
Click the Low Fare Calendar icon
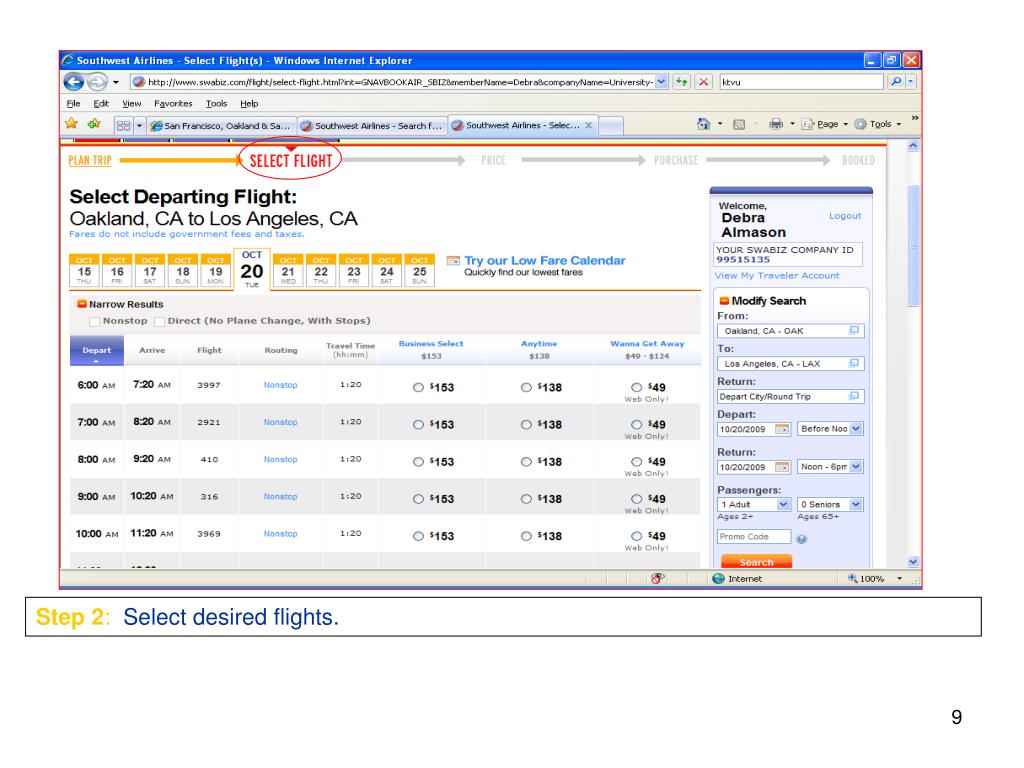(453, 261)
